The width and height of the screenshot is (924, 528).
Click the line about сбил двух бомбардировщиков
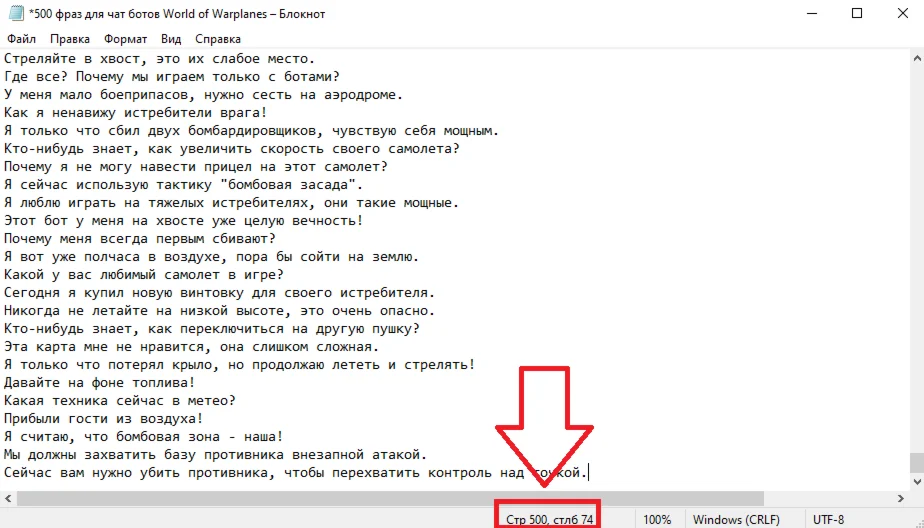point(252,131)
